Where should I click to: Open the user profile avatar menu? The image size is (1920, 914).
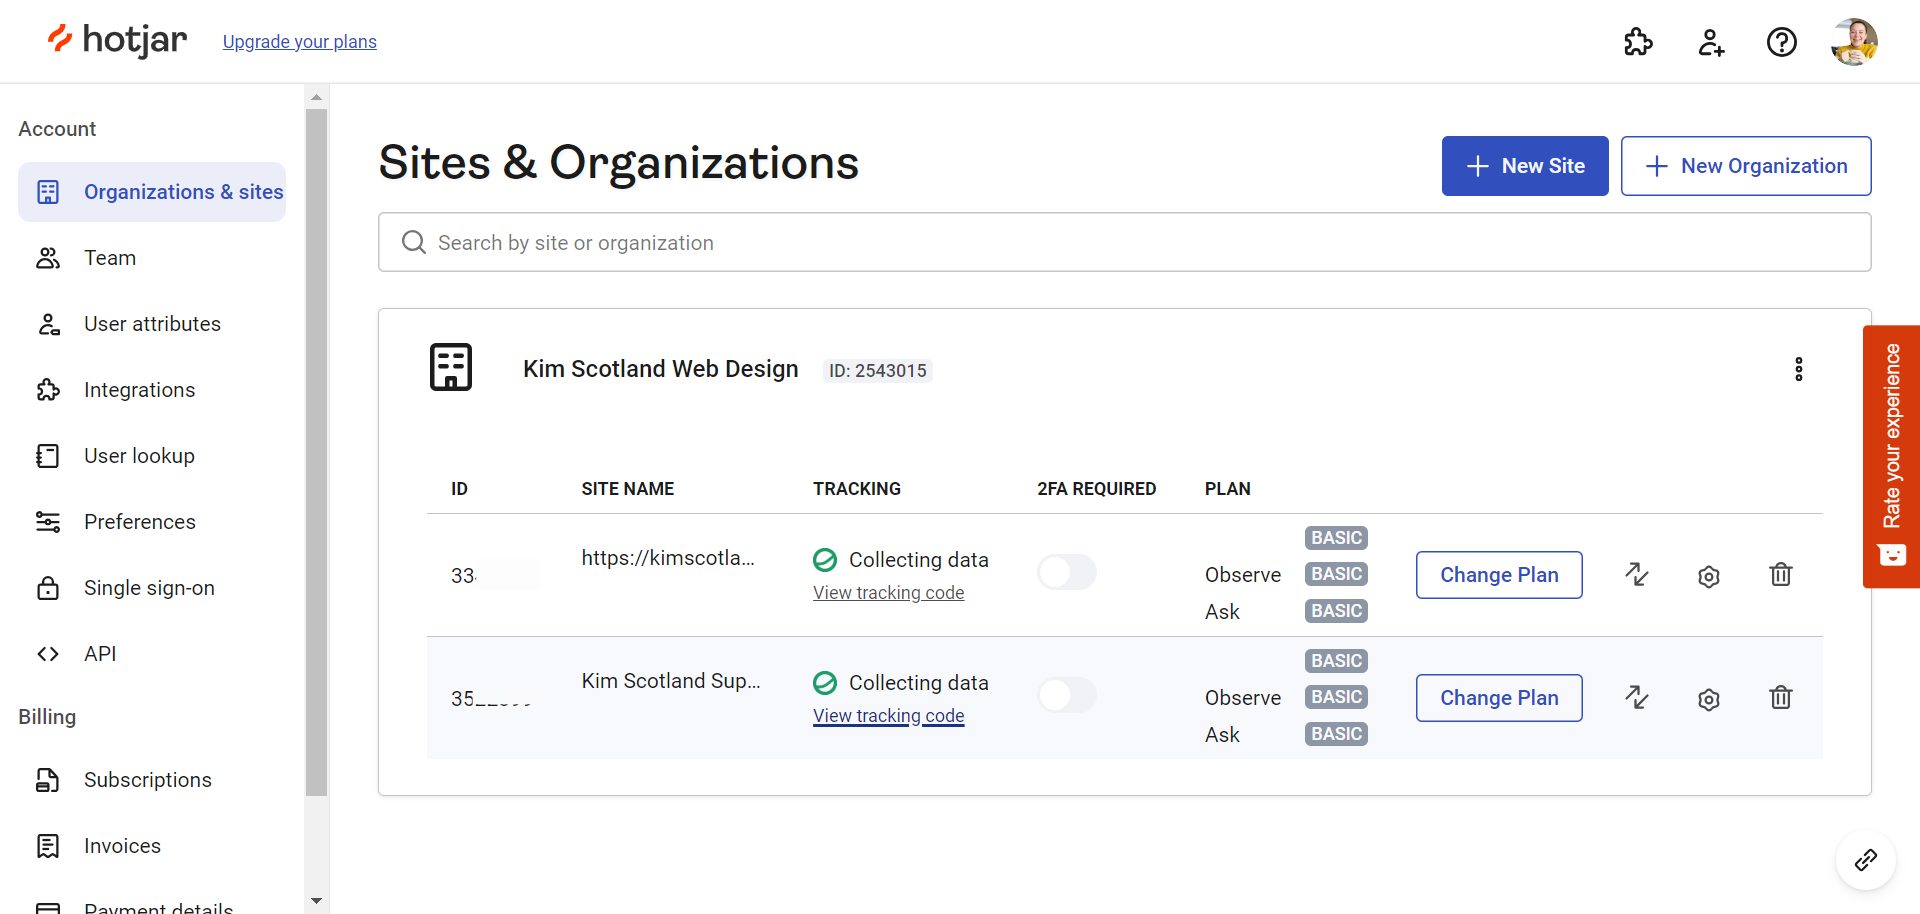click(1854, 42)
